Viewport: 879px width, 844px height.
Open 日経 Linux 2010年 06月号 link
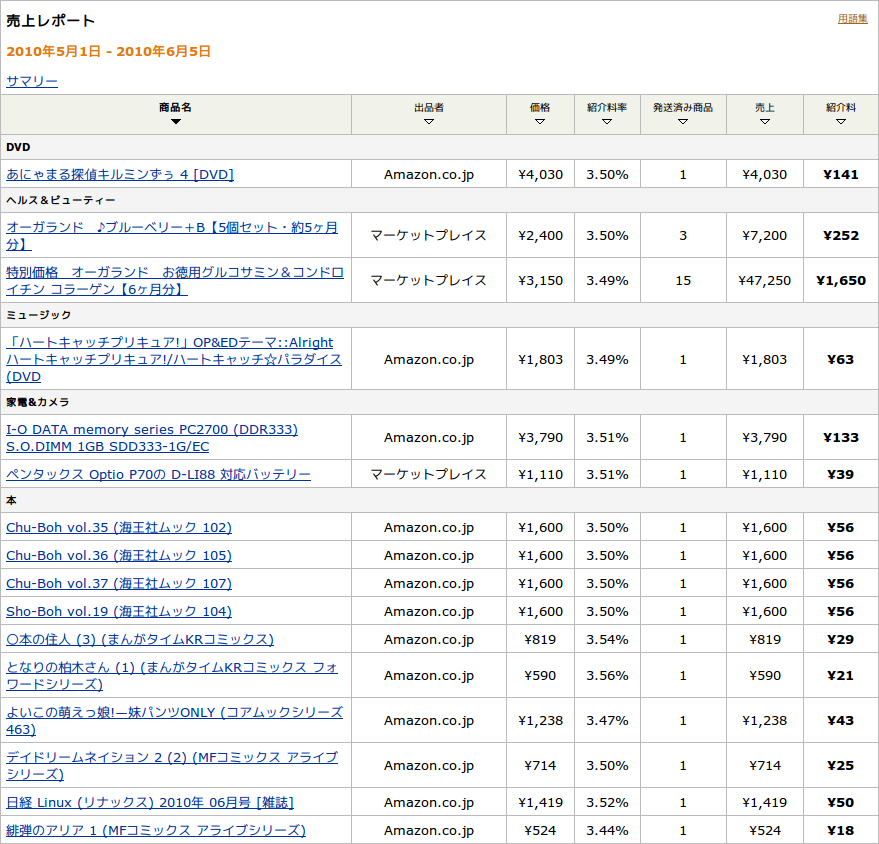pos(150,802)
